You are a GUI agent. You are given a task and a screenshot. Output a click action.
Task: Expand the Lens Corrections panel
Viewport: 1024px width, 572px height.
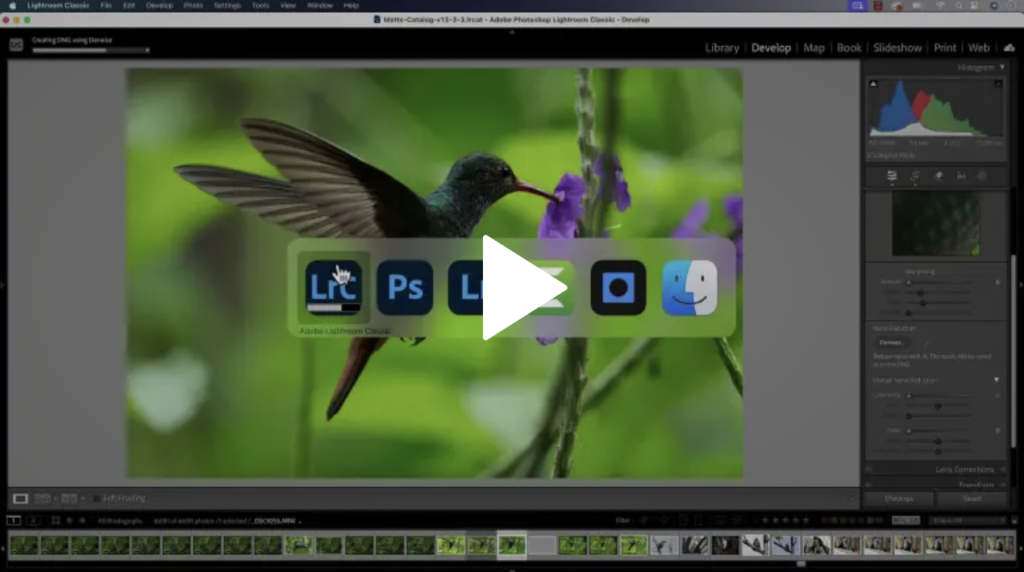click(965, 469)
